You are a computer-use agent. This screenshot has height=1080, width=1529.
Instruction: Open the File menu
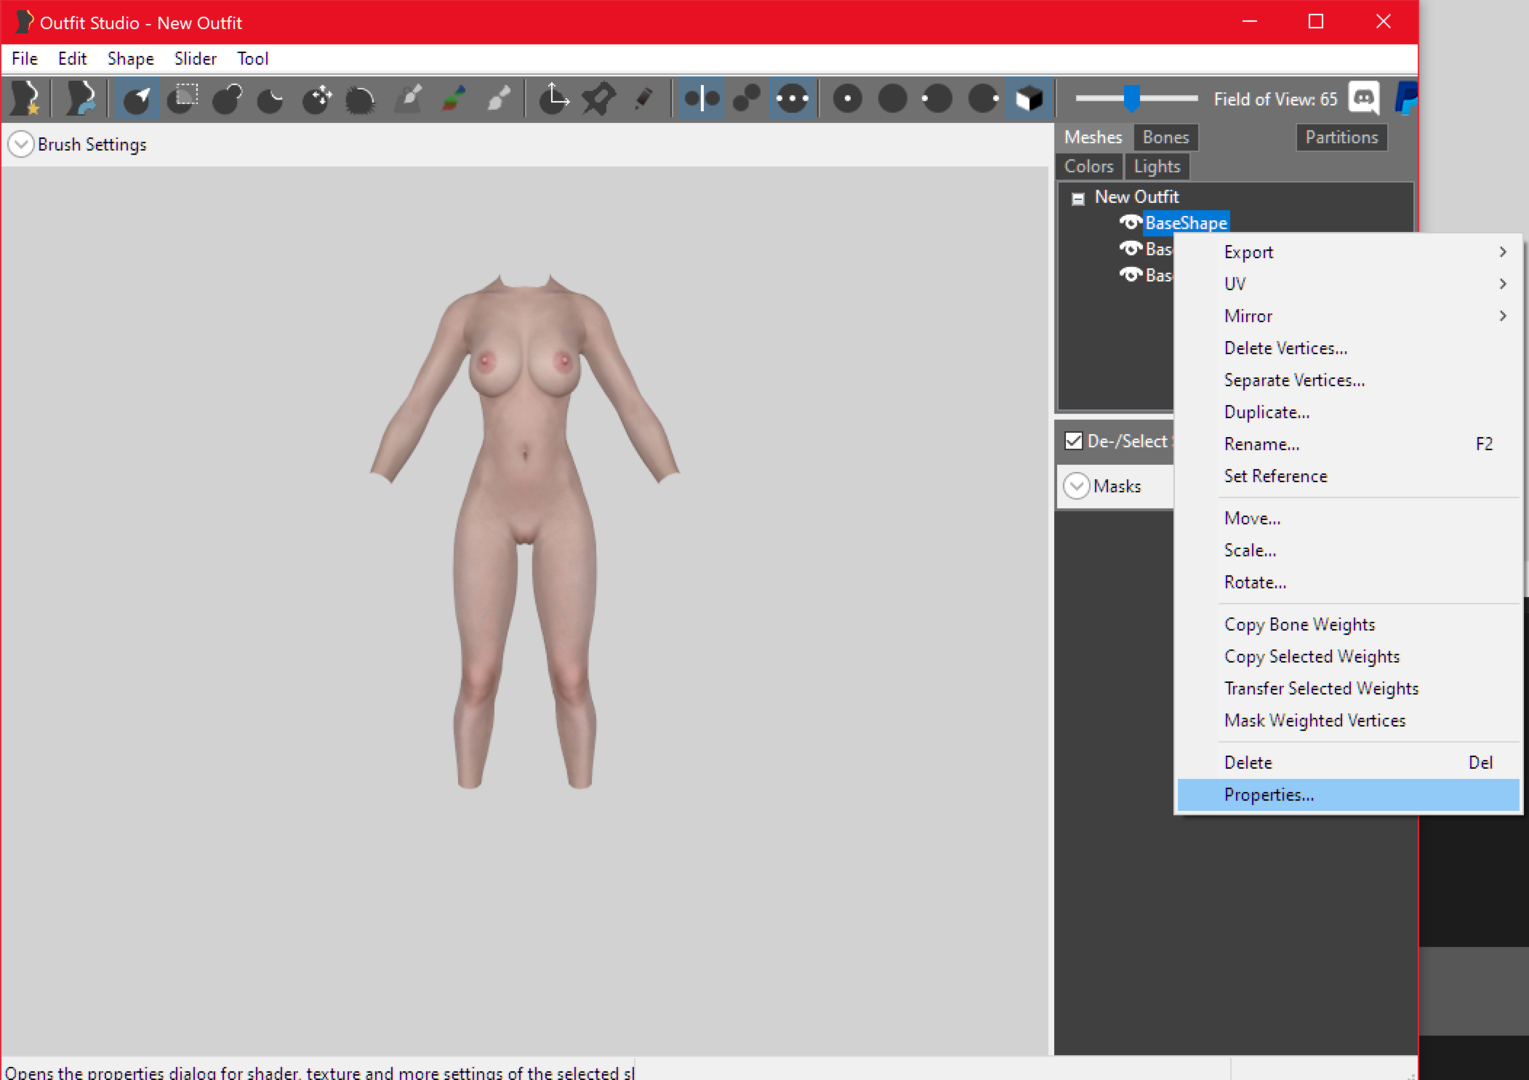click(24, 58)
